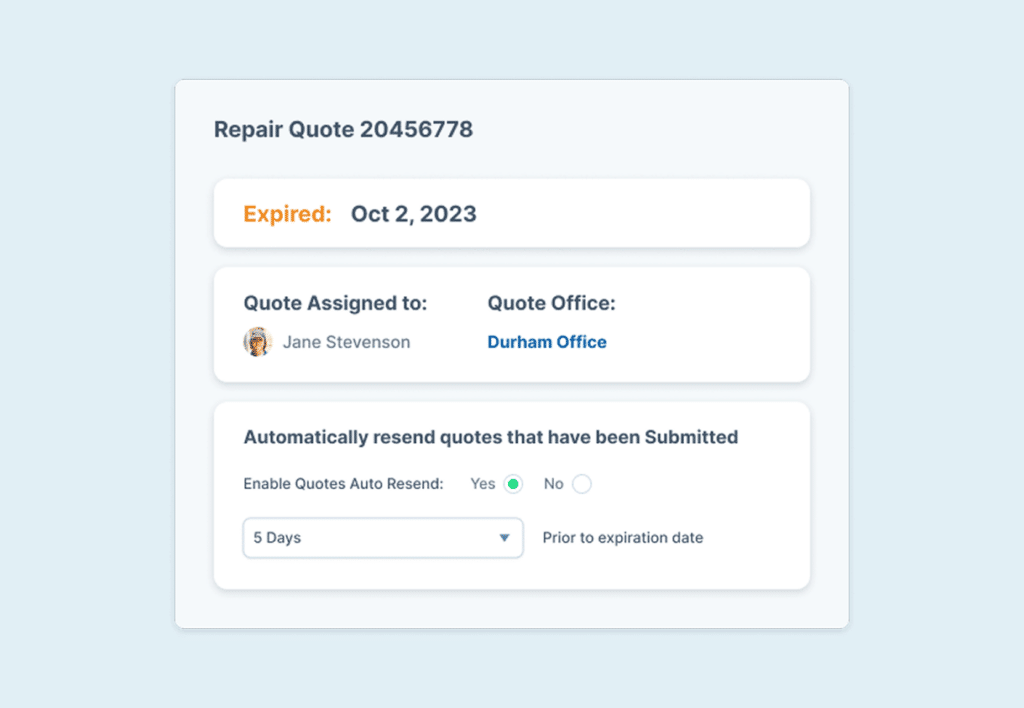Click the "Prior to expiration date" text
Image resolution: width=1024 pixels, height=708 pixels.
[x=622, y=538]
